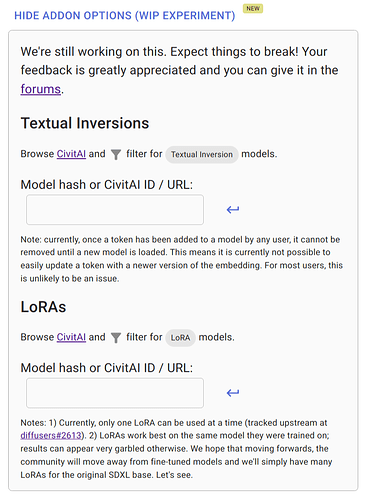Submit LoRA with enter arrow icon
This screenshot has height=500, width=366.
pos(233,393)
